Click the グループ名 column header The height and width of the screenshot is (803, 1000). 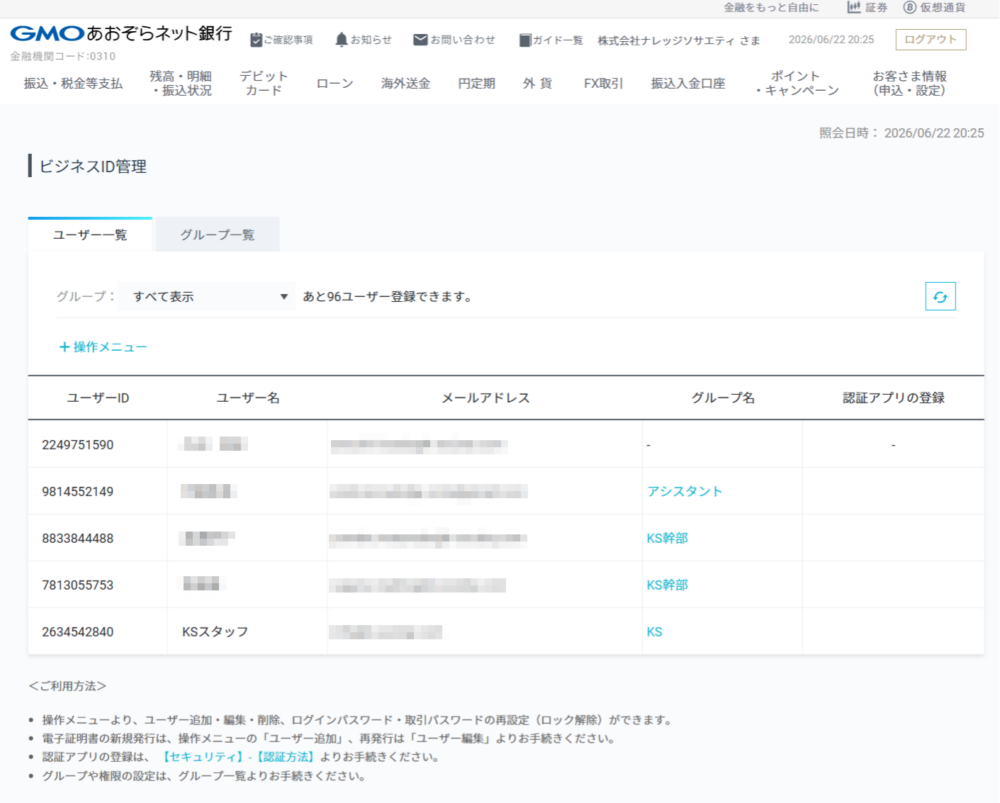(x=723, y=398)
